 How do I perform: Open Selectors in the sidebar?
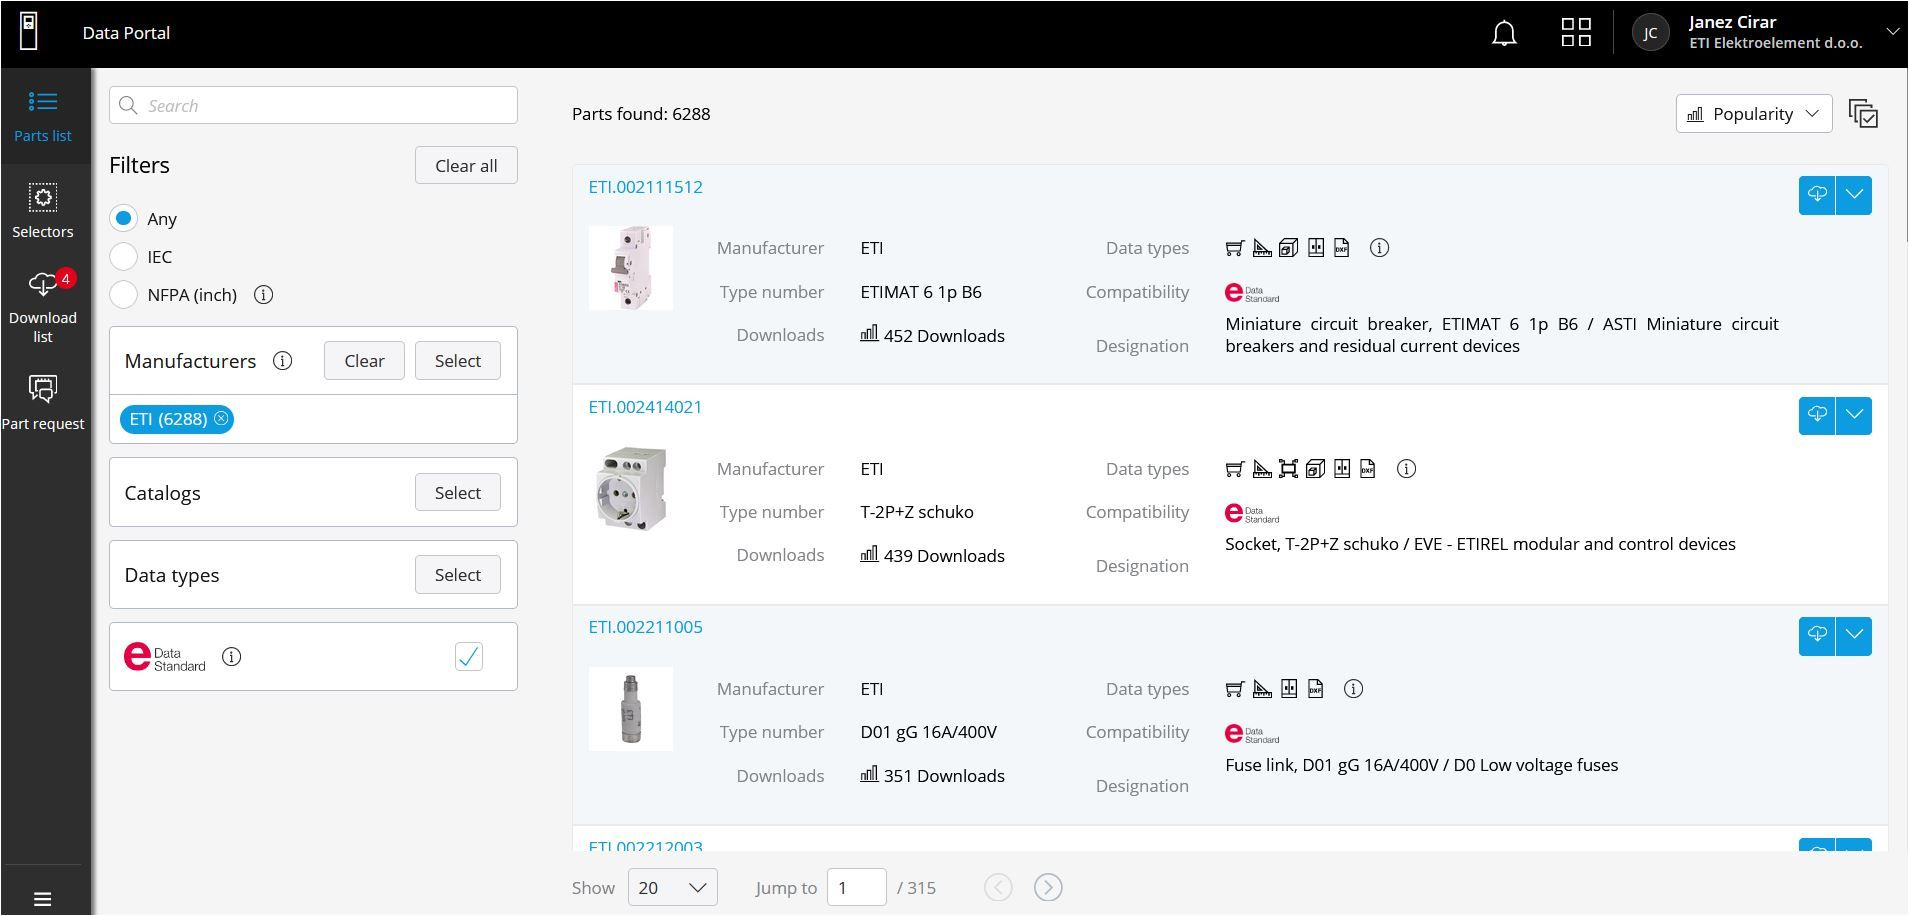pyautogui.click(x=43, y=211)
